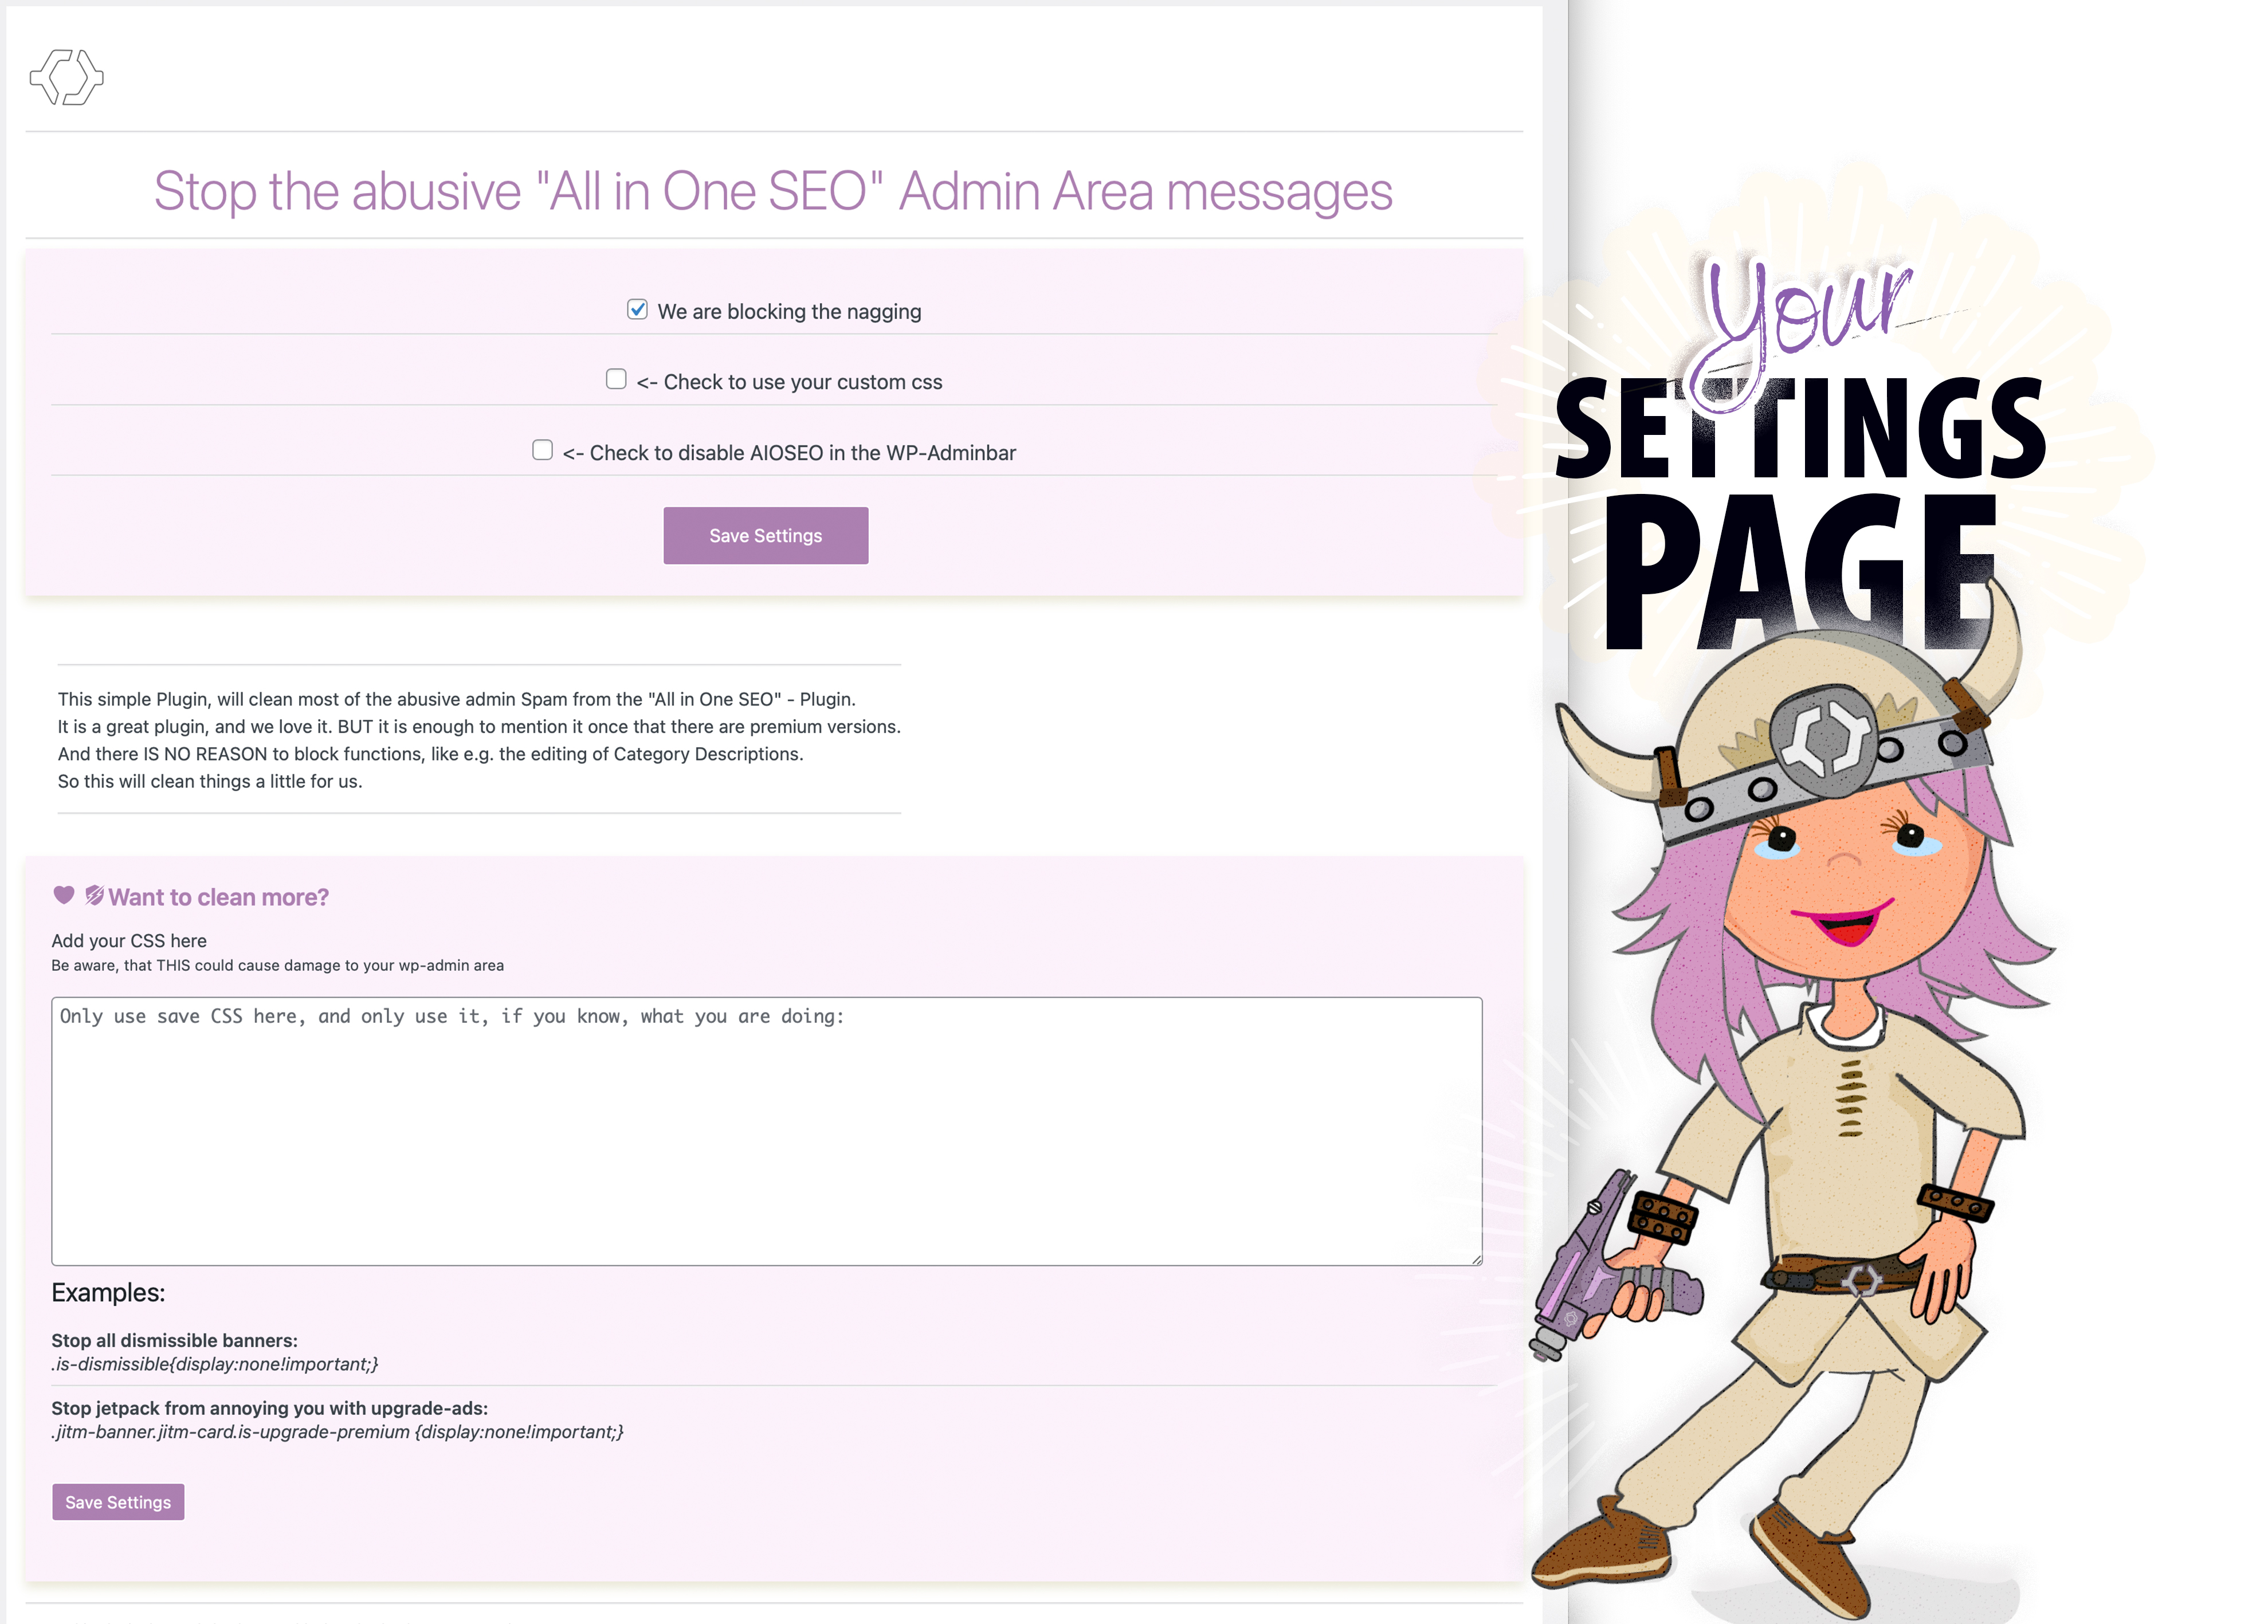The width and height of the screenshot is (2268, 1624).
Task: Click the 'This simple Plugin, will clean' description line
Action: click(x=457, y=700)
